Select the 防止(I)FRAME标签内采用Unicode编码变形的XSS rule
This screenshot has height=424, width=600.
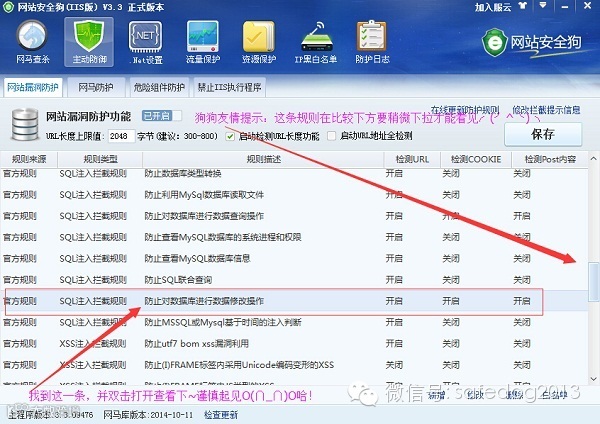pyautogui.click(x=294, y=365)
